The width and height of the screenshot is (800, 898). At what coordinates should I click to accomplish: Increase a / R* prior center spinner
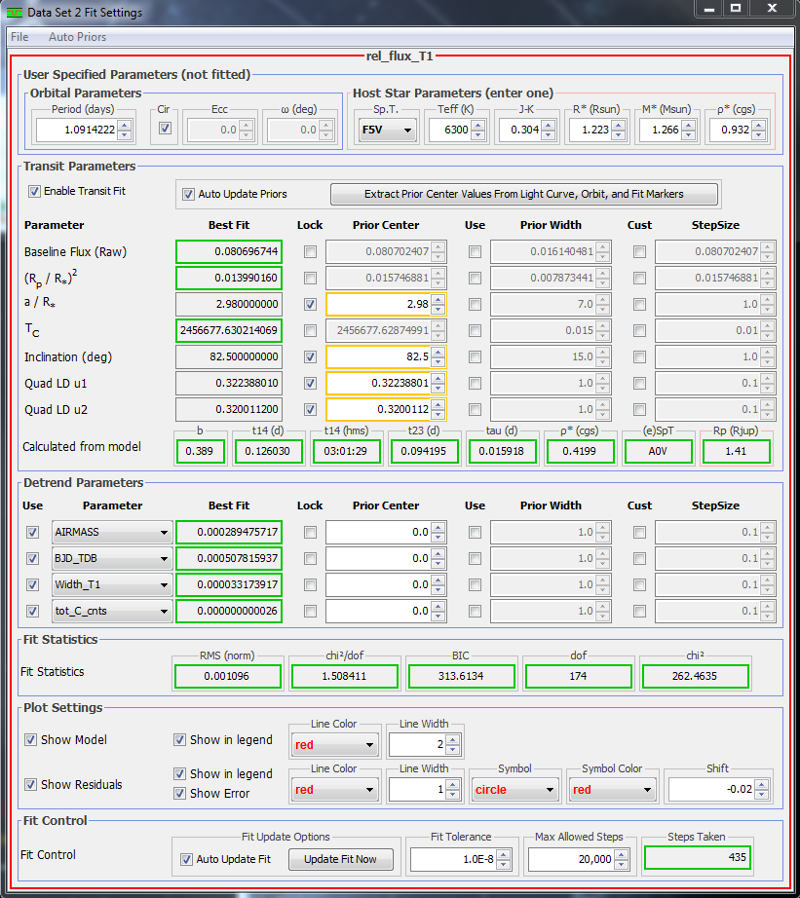[x=440, y=298]
